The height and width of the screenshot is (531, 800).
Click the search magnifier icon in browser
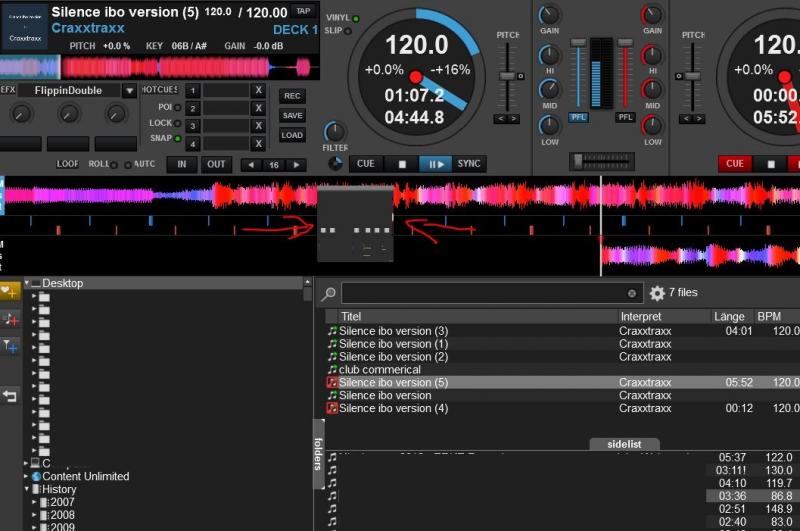click(329, 293)
